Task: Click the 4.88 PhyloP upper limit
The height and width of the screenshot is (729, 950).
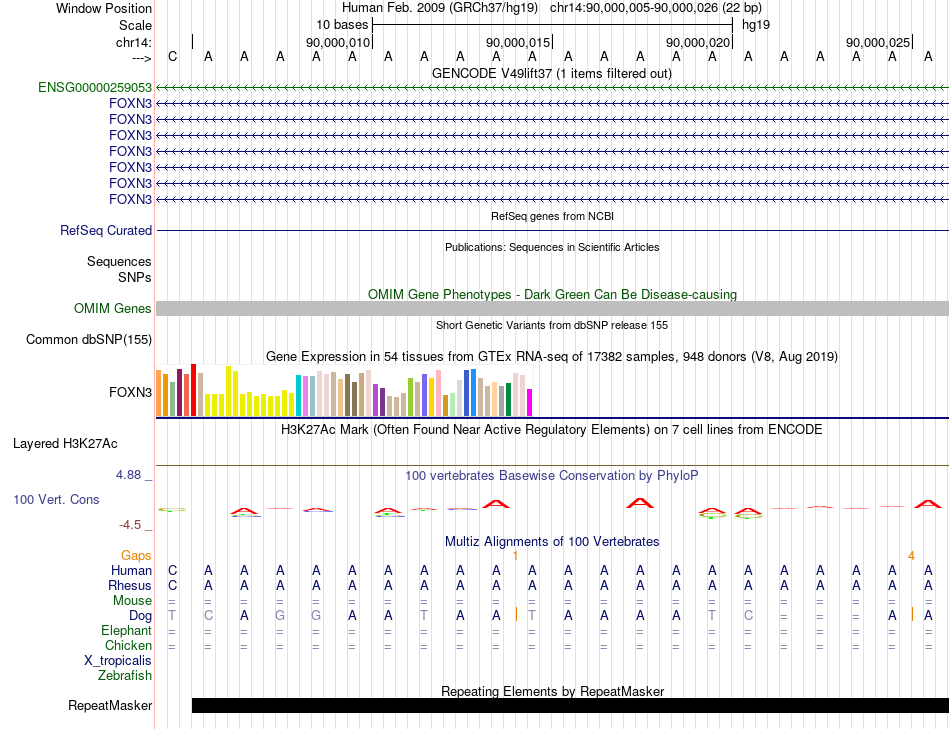Action: (128, 475)
